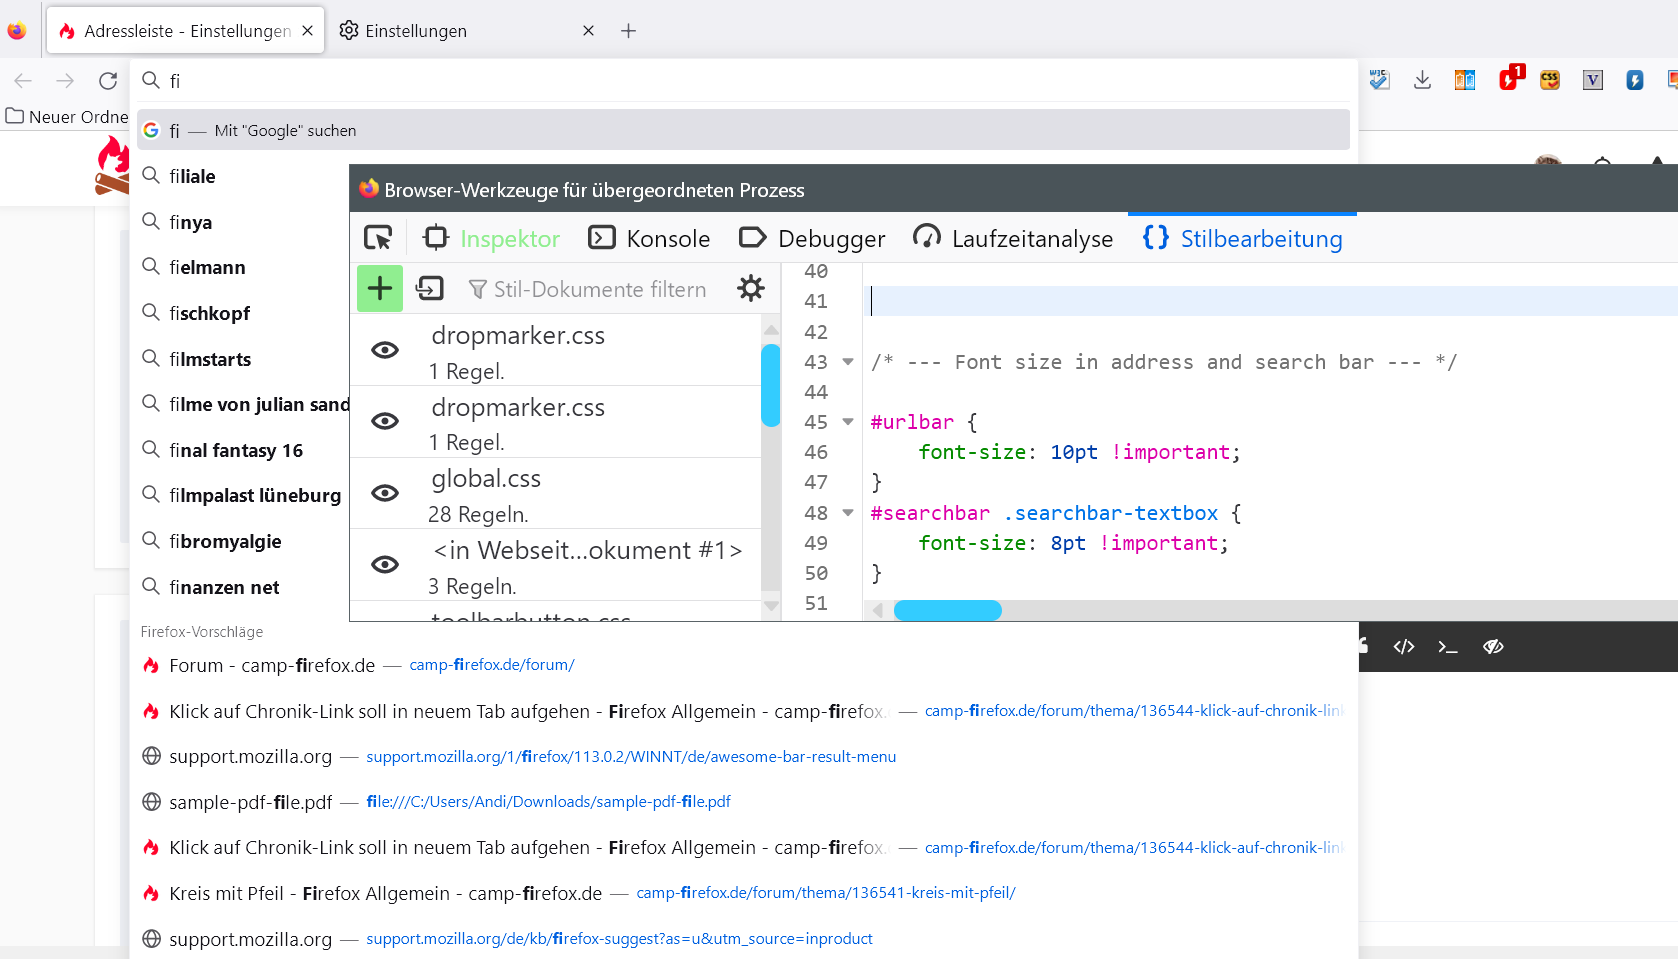Open style editor options gear

click(x=750, y=289)
